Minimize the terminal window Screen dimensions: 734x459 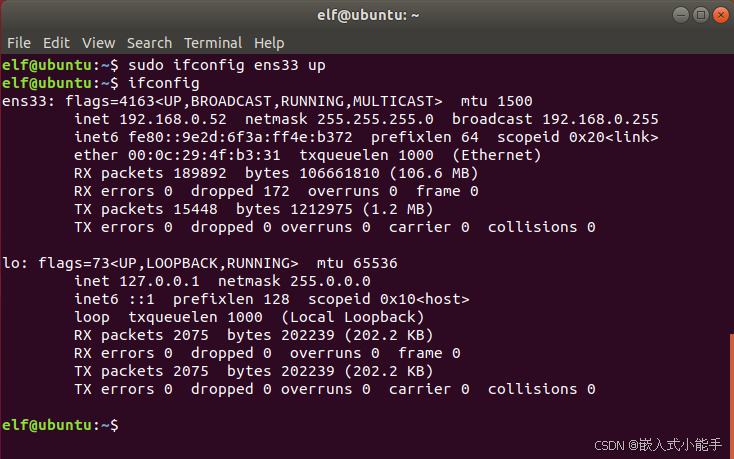(x=681, y=15)
